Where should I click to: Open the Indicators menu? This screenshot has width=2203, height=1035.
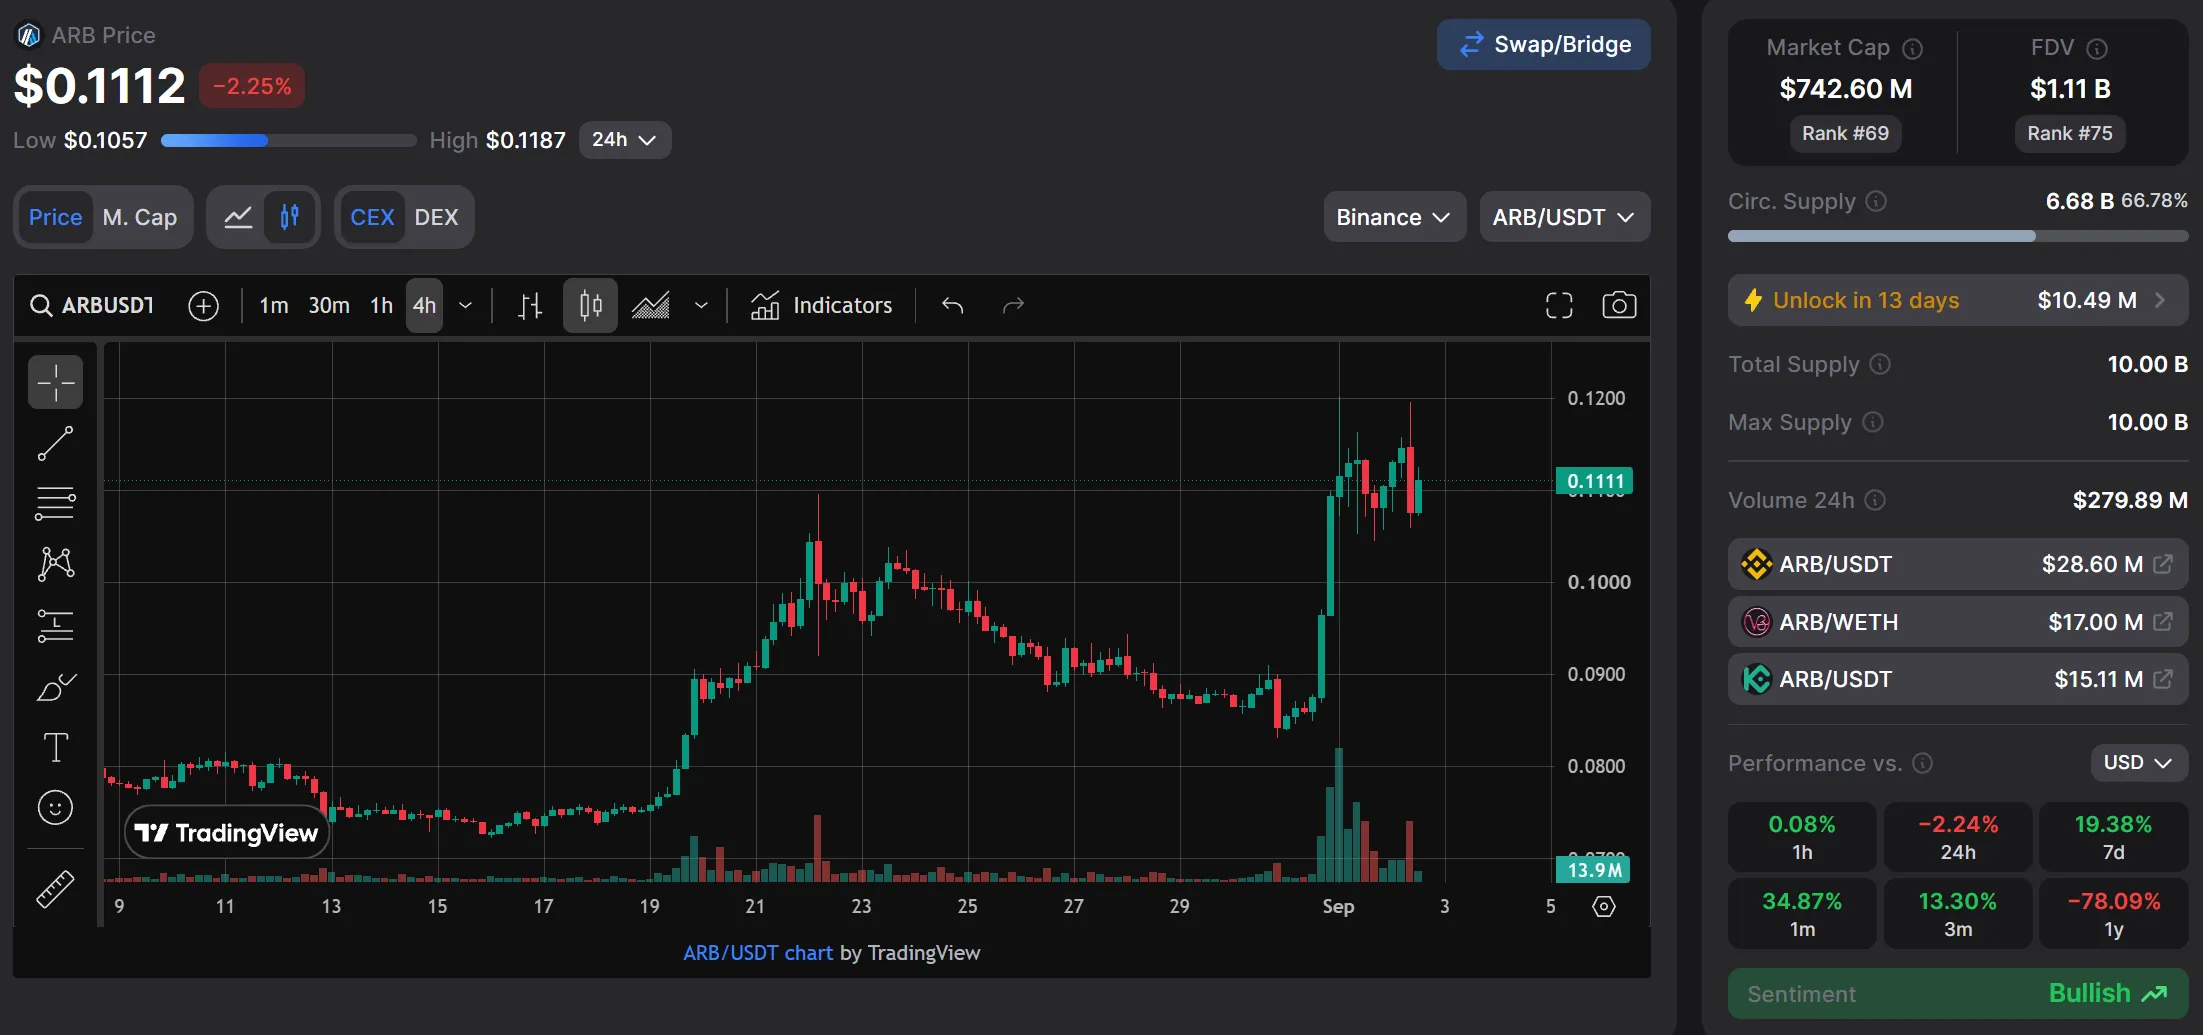tap(821, 305)
